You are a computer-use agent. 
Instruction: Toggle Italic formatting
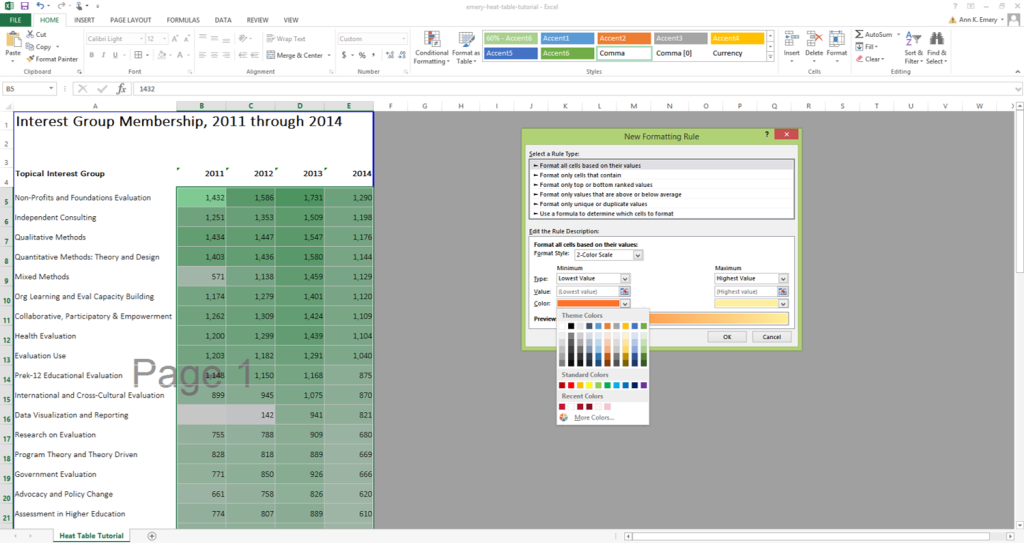(103, 55)
